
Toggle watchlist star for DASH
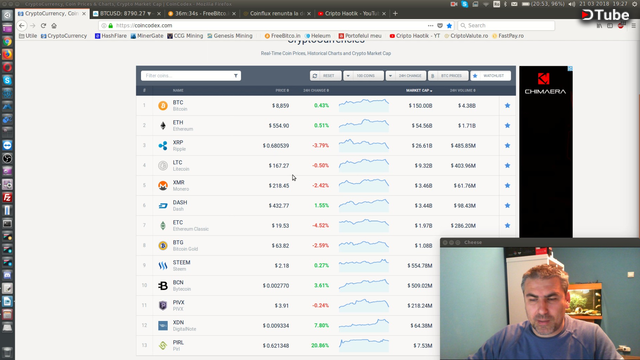(x=507, y=206)
